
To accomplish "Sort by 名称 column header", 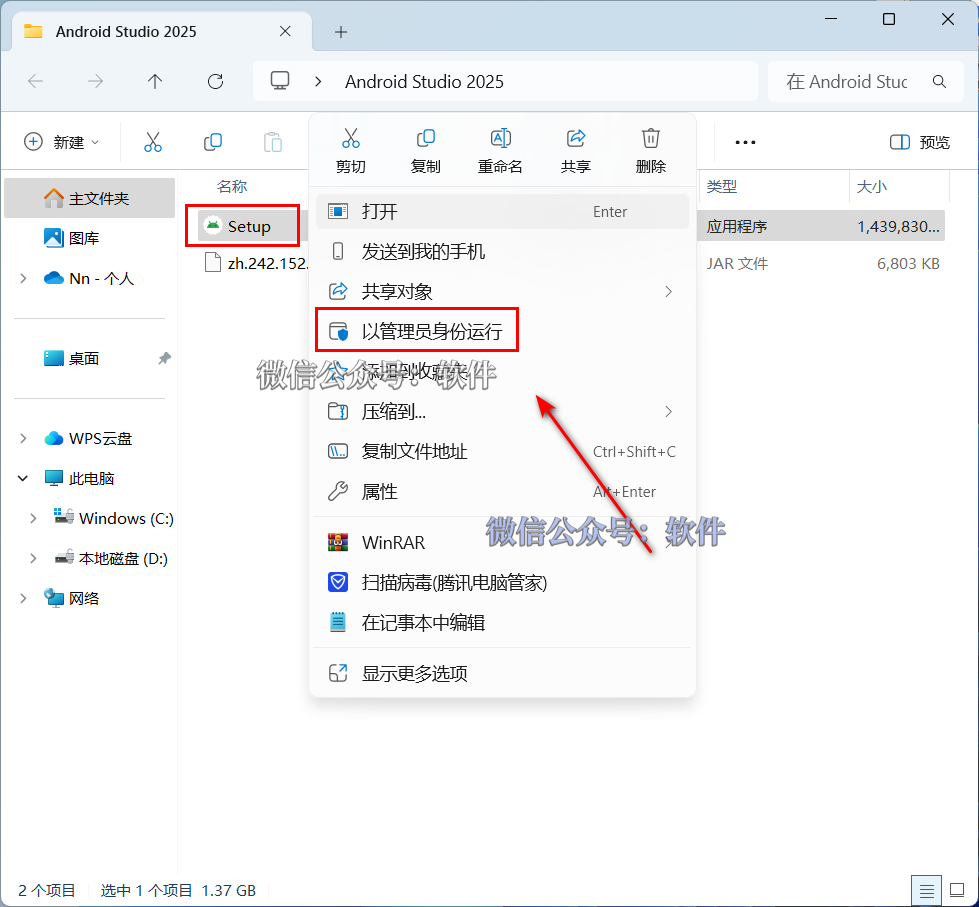I will coord(232,186).
